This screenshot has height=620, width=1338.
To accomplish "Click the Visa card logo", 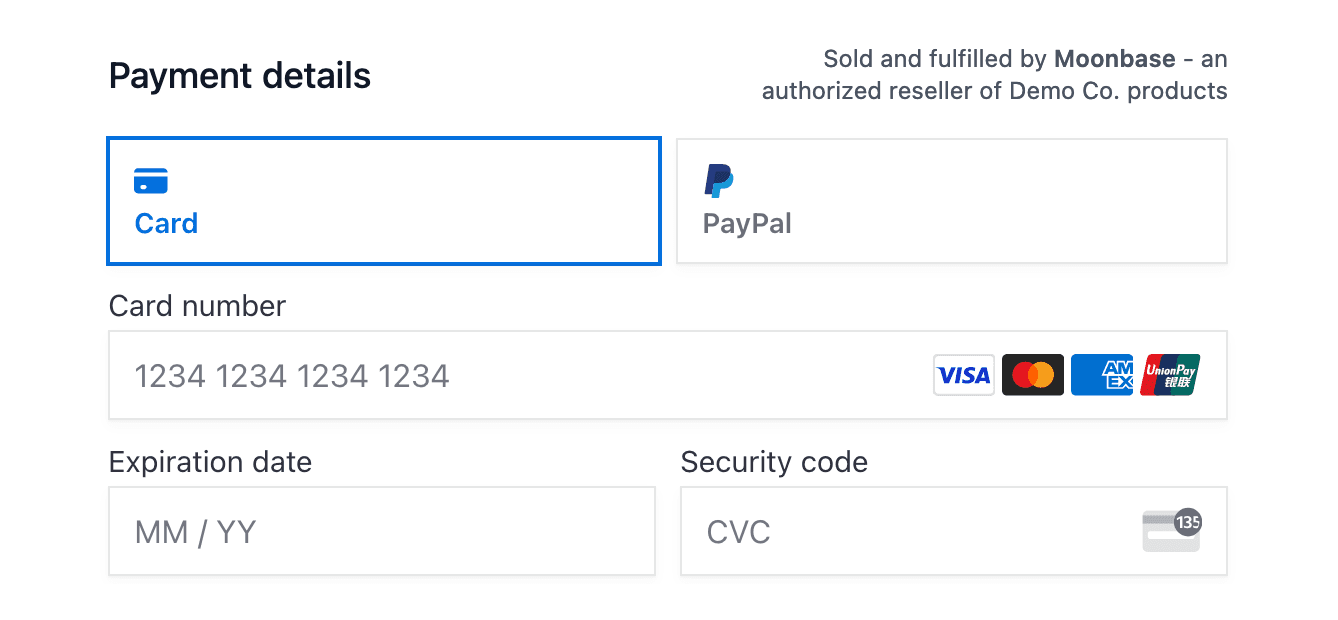I will click(963, 375).
